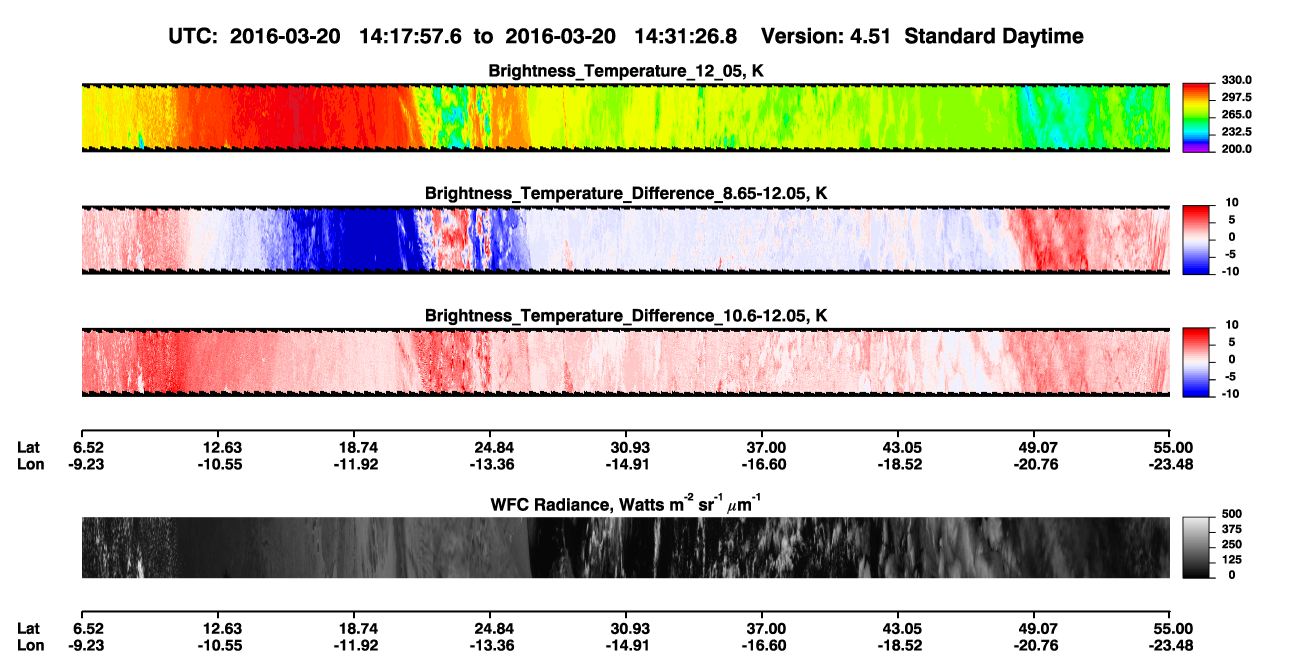Click longitude -14.91 on the bottom axis

(x=627, y=645)
